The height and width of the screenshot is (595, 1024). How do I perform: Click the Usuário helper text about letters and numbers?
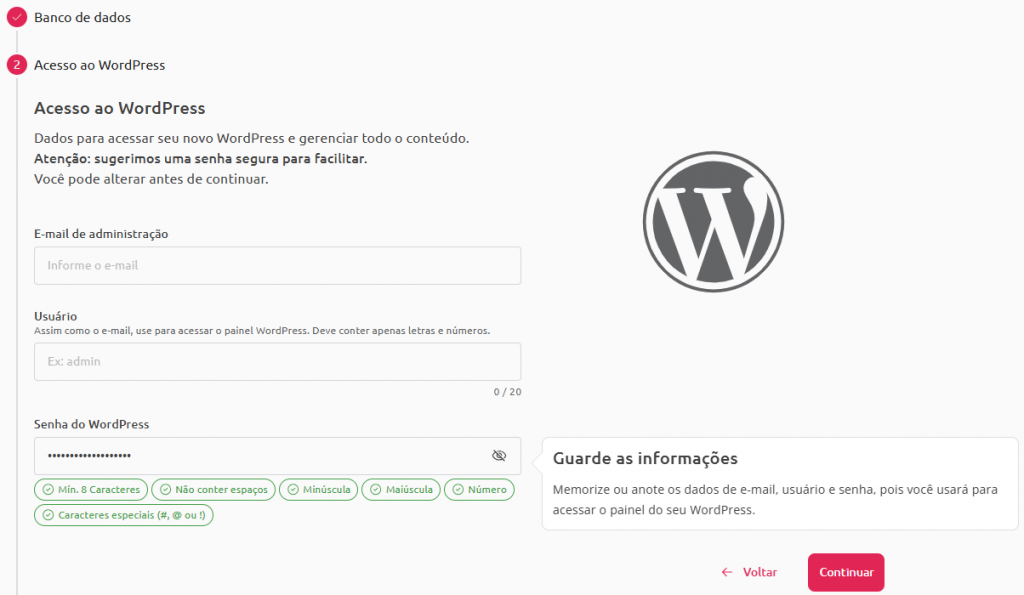pyautogui.click(x=262, y=330)
